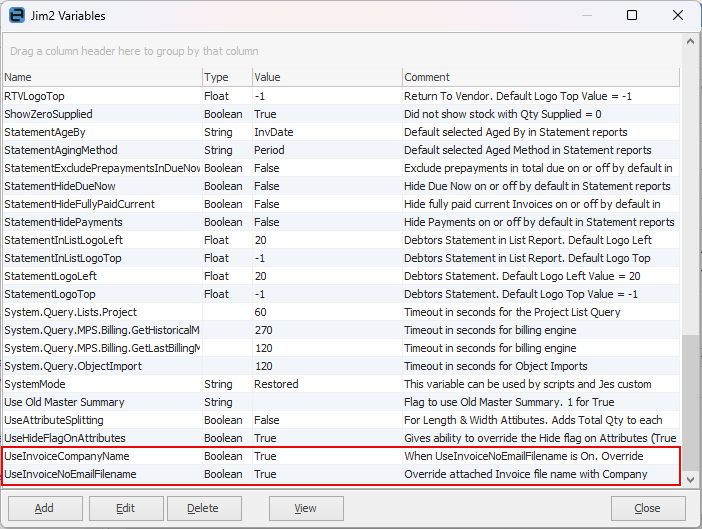Select the System.Query.Lists.Project row
Image resolution: width=702 pixels, height=529 pixels.
point(341,312)
